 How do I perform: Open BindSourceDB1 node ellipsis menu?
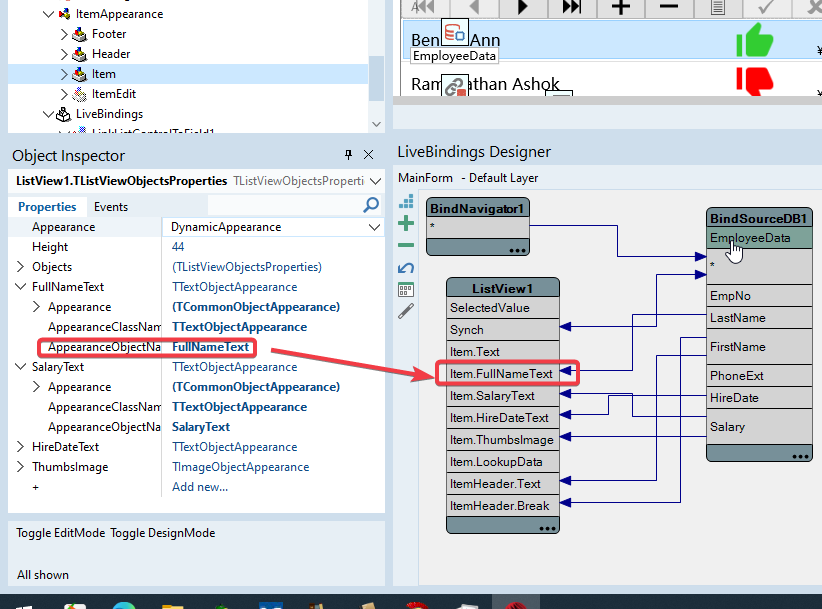(x=800, y=456)
